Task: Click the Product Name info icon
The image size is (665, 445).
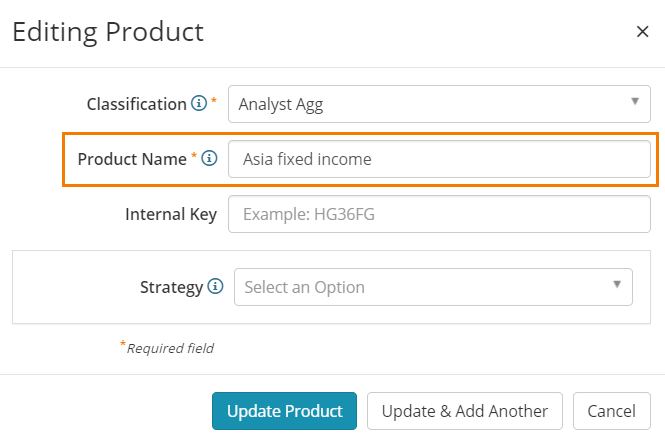Action: (209, 158)
